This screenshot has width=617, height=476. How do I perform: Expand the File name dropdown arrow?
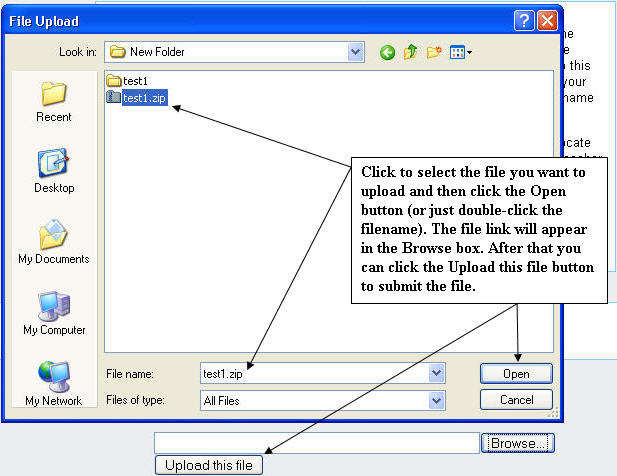click(x=436, y=373)
